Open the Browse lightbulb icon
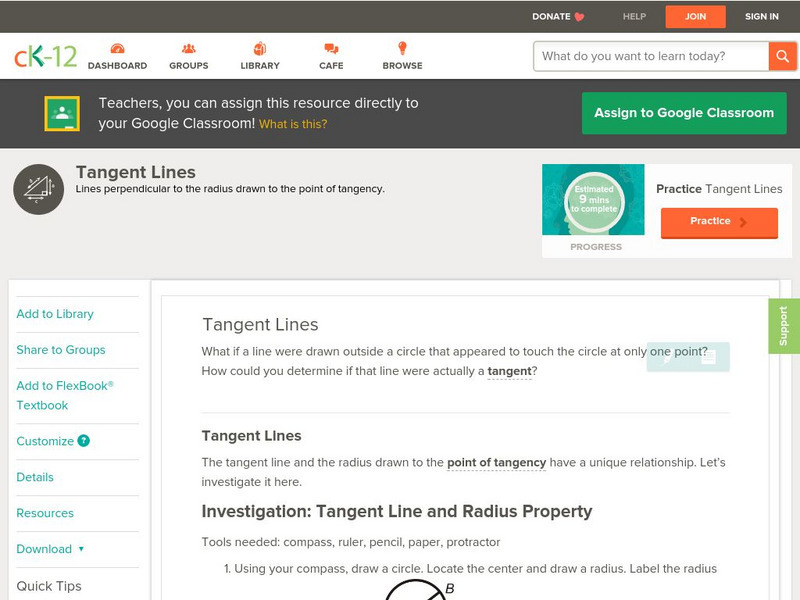 [403, 48]
